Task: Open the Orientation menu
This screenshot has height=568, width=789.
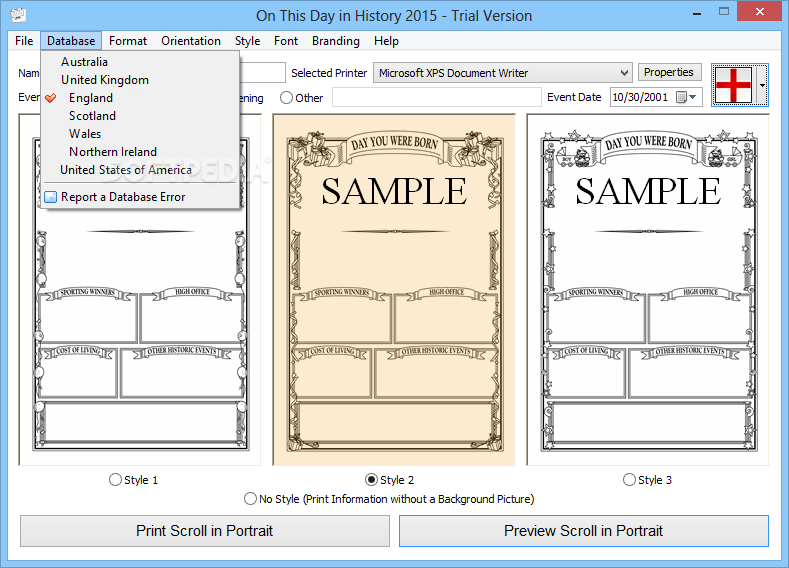Action: click(191, 41)
